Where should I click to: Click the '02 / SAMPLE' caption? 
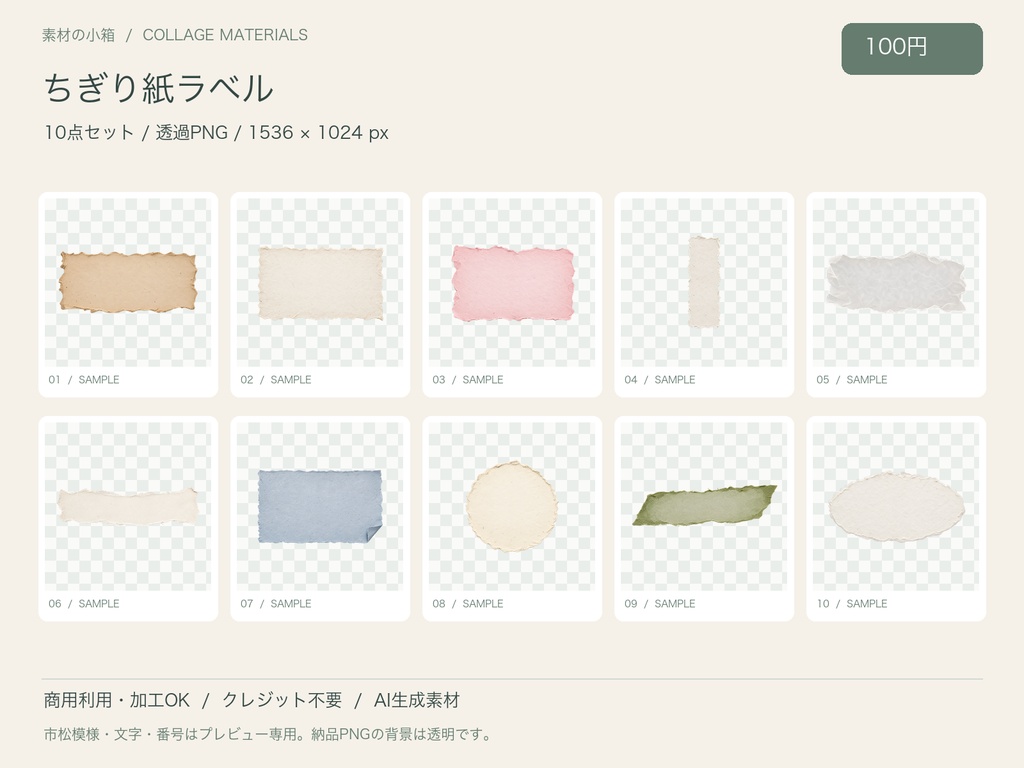point(276,379)
